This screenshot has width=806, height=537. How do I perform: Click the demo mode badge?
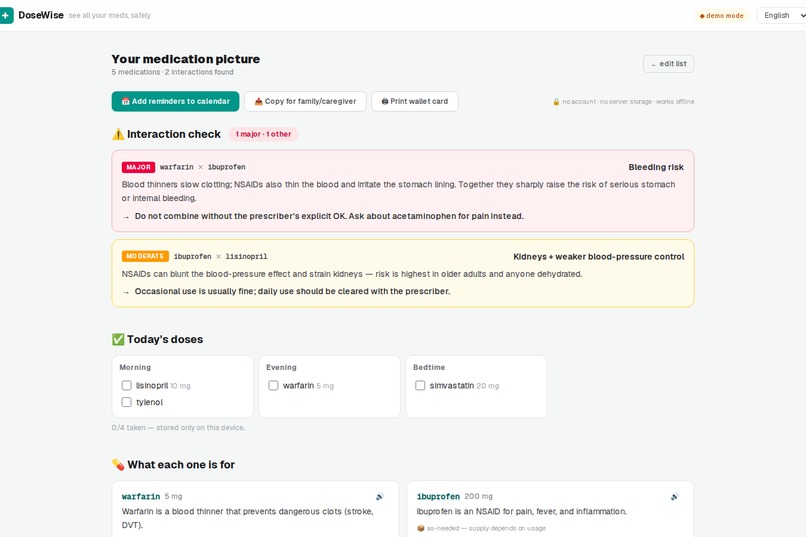[x=722, y=15]
